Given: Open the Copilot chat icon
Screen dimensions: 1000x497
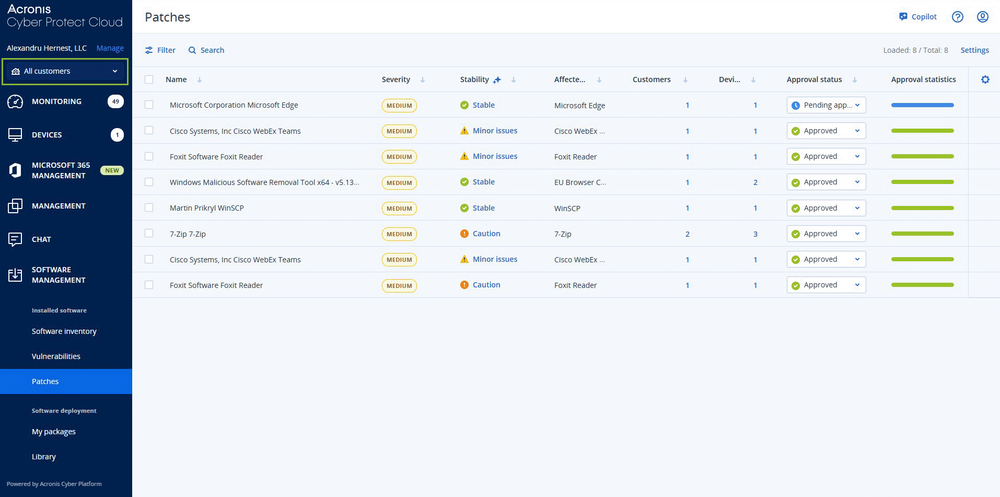Looking at the screenshot, I should click(x=903, y=17).
